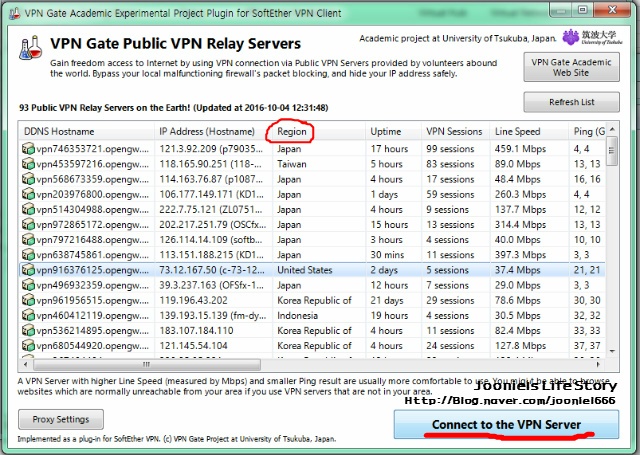Open Proxy Settings

[x=61, y=419]
